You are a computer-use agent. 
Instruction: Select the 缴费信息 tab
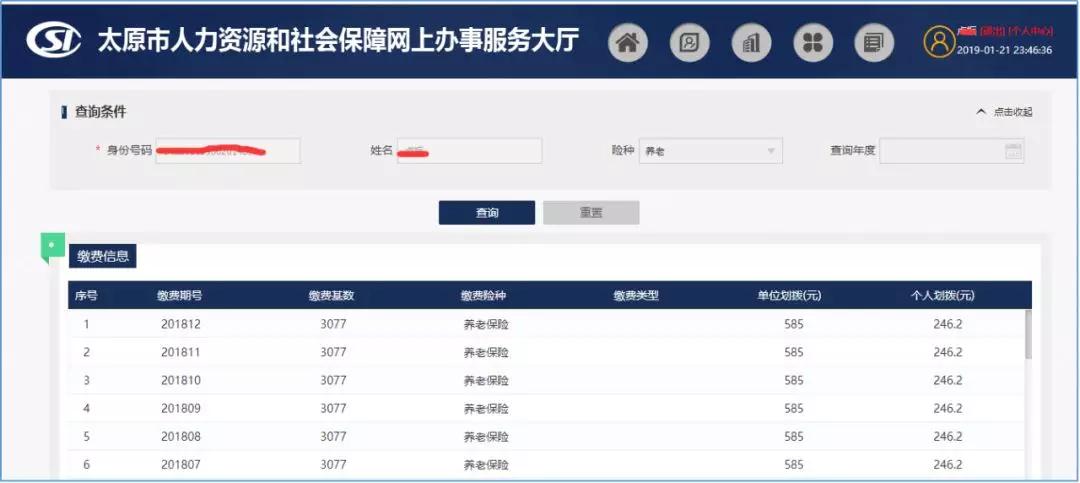click(103, 256)
